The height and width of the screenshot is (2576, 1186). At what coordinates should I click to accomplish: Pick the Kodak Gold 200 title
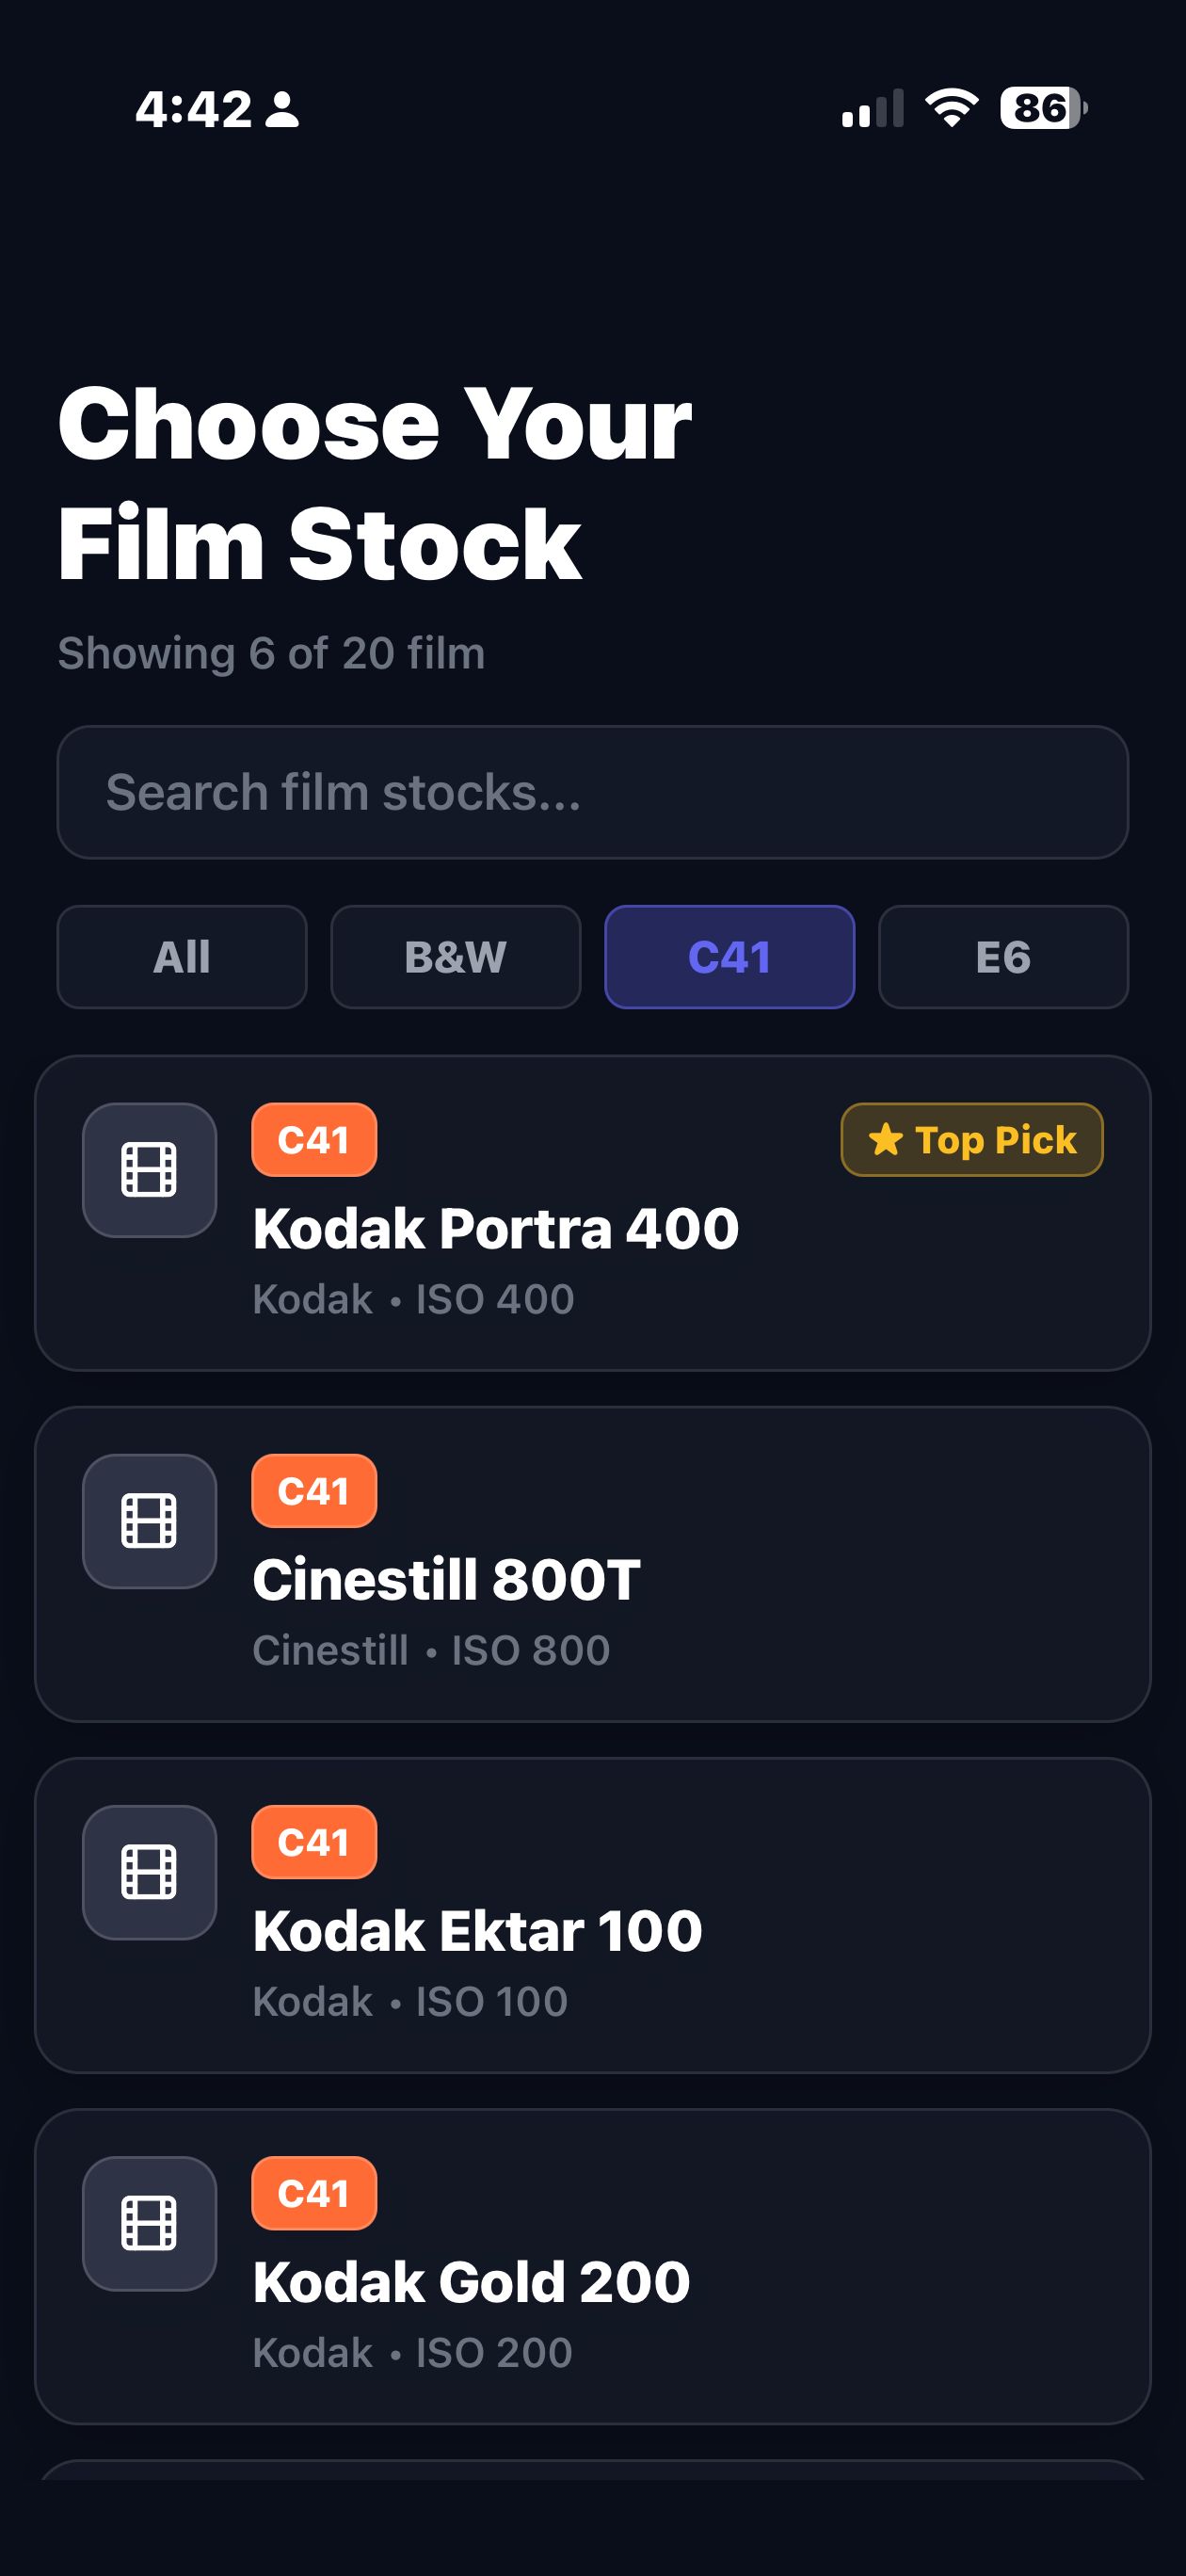471,2281
